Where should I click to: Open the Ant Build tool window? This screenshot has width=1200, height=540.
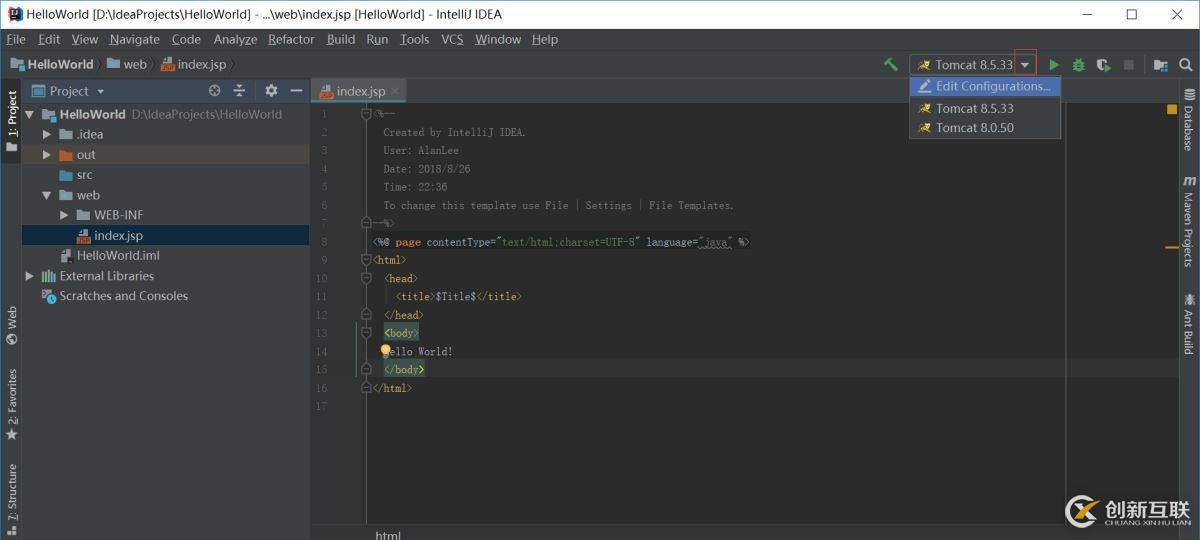pos(1188,323)
